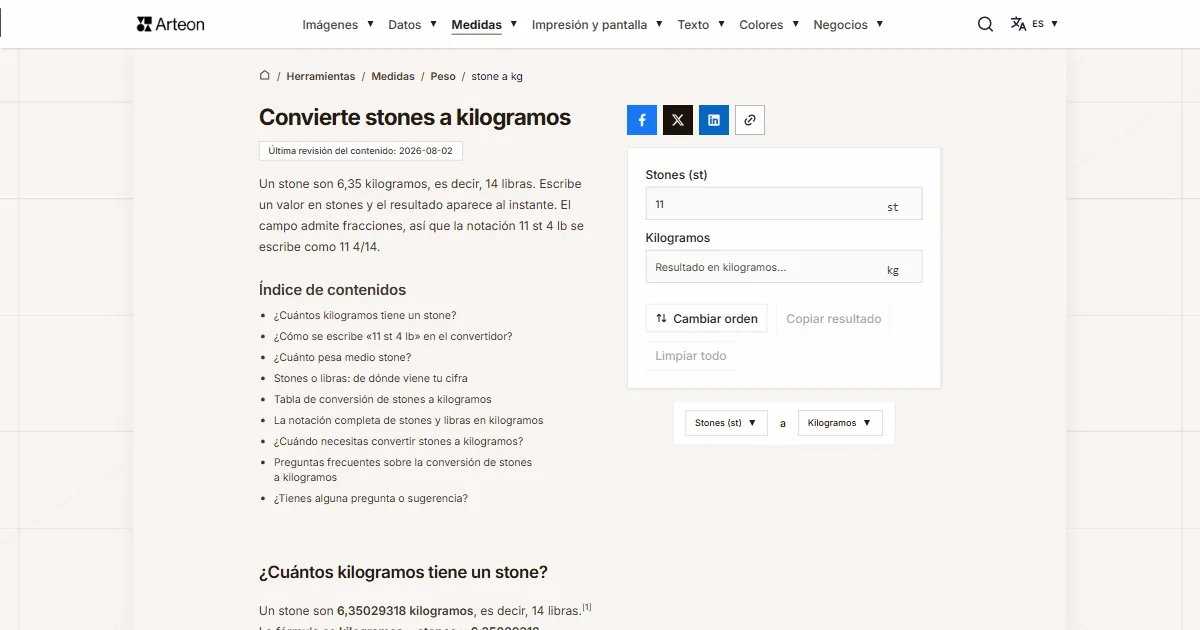Go to ¿Cuándo necesitas convertir section link
1200x630 pixels.
pos(399,441)
